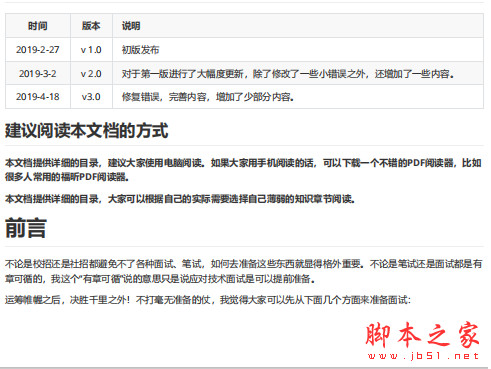This screenshot has height=369, width=491.
Task: Click the sentence about 薄弱的知识章节阅读
Action: click(180, 199)
